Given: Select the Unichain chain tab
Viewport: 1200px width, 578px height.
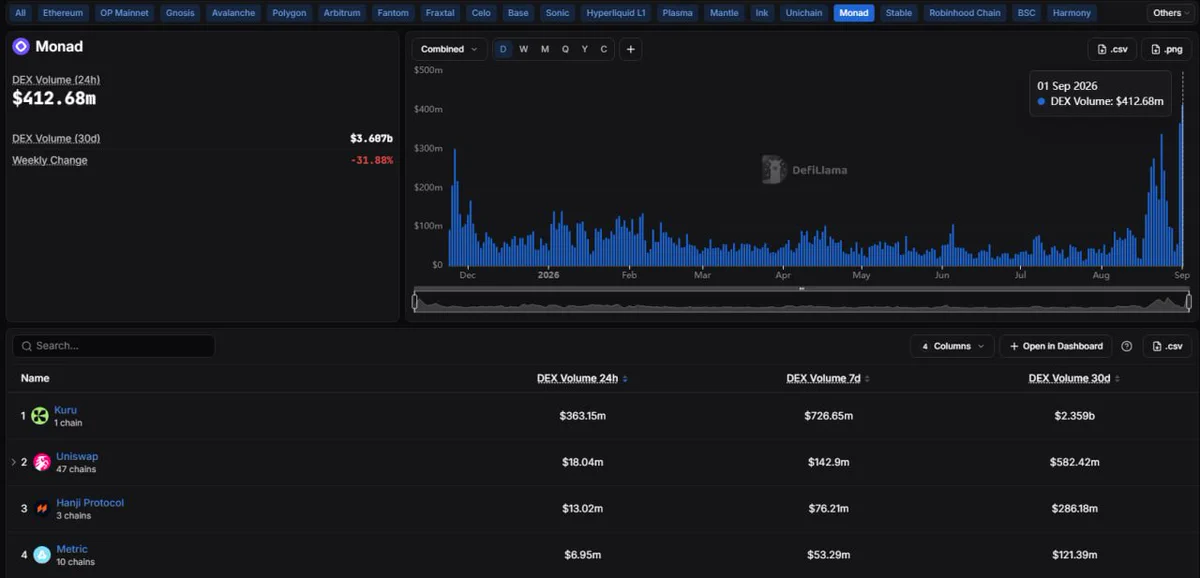Looking at the screenshot, I should coord(805,13).
